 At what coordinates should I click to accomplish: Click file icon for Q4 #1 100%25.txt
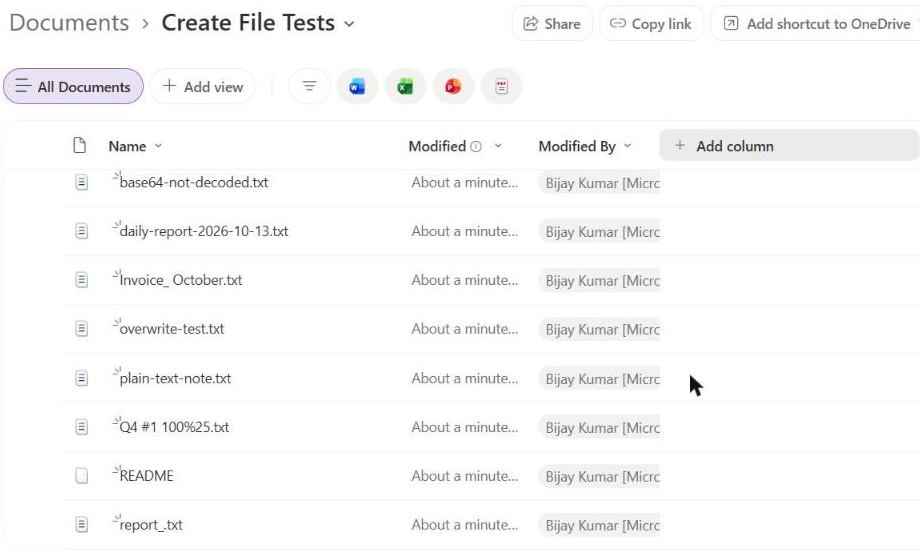tap(82, 427)
